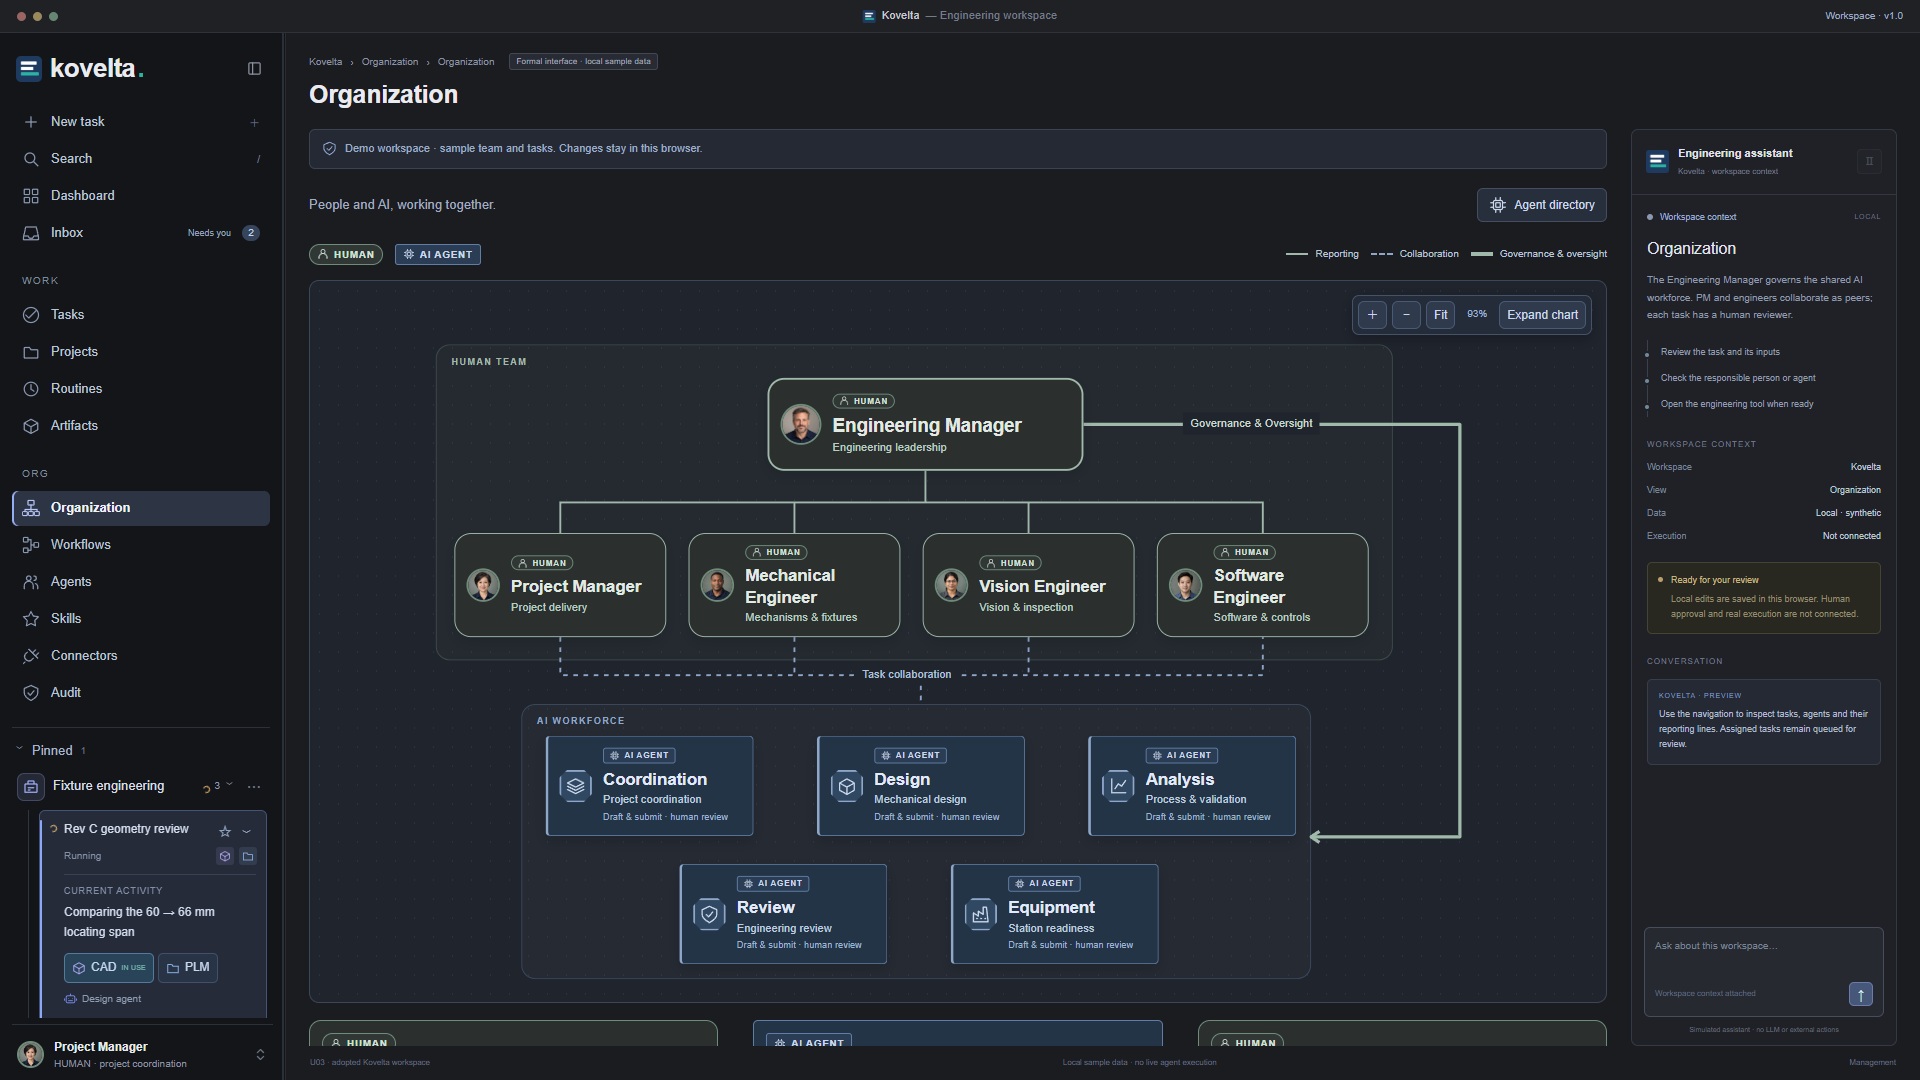The width and height of the screenshot is (1920, 1080).
Task: Click the Ready for your review notice
Action: pos(1763,598)
